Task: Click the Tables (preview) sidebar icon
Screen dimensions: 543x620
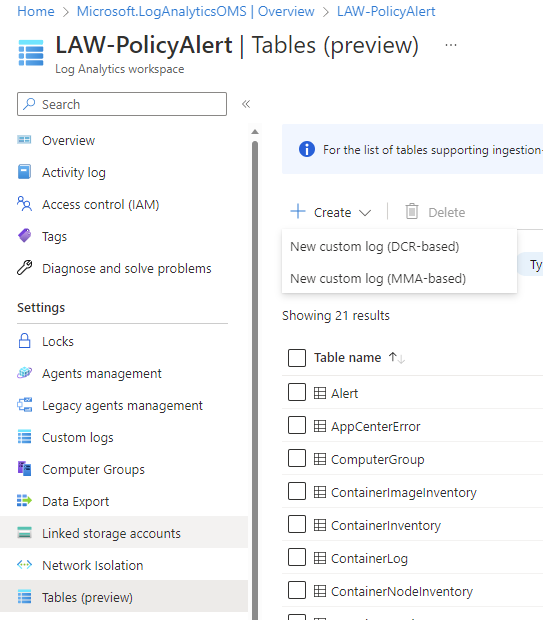Action: [24, 597]
